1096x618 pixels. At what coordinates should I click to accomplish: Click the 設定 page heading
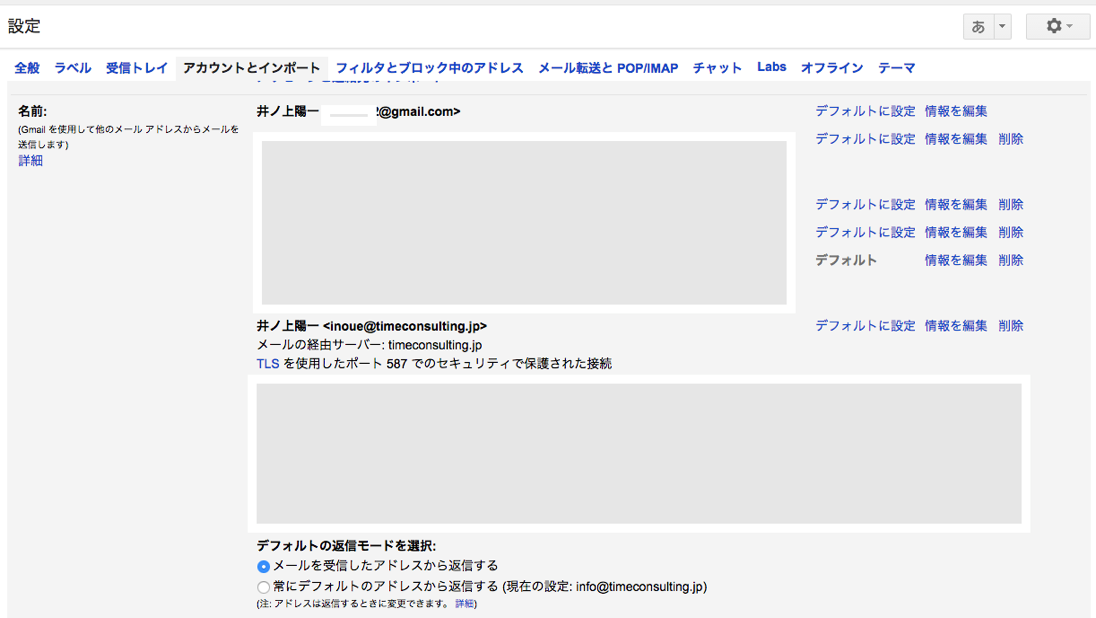point(24,27)
